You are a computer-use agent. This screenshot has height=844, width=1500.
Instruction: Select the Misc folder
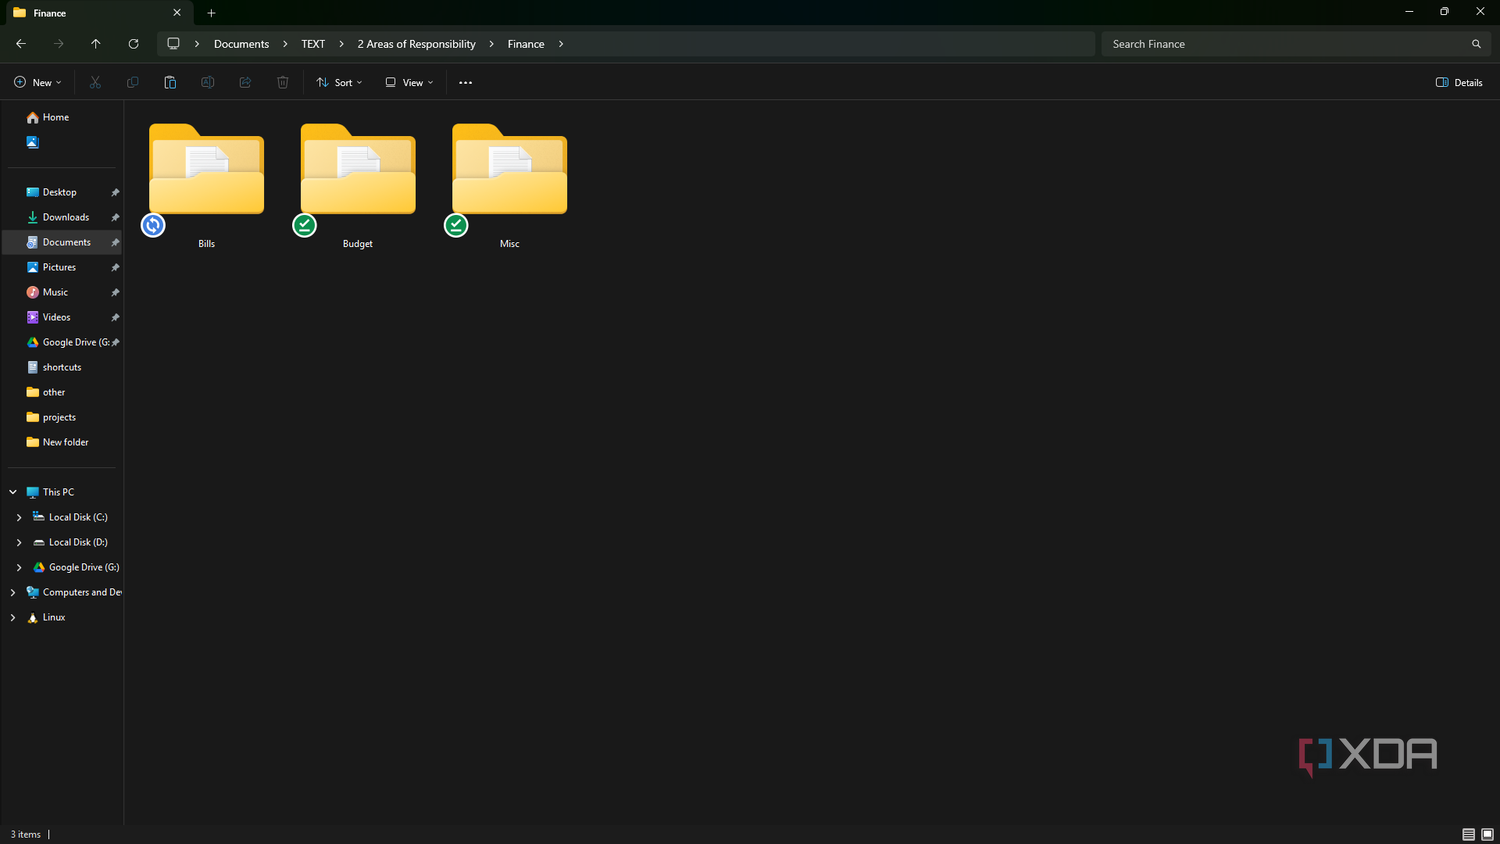[509, 186]
